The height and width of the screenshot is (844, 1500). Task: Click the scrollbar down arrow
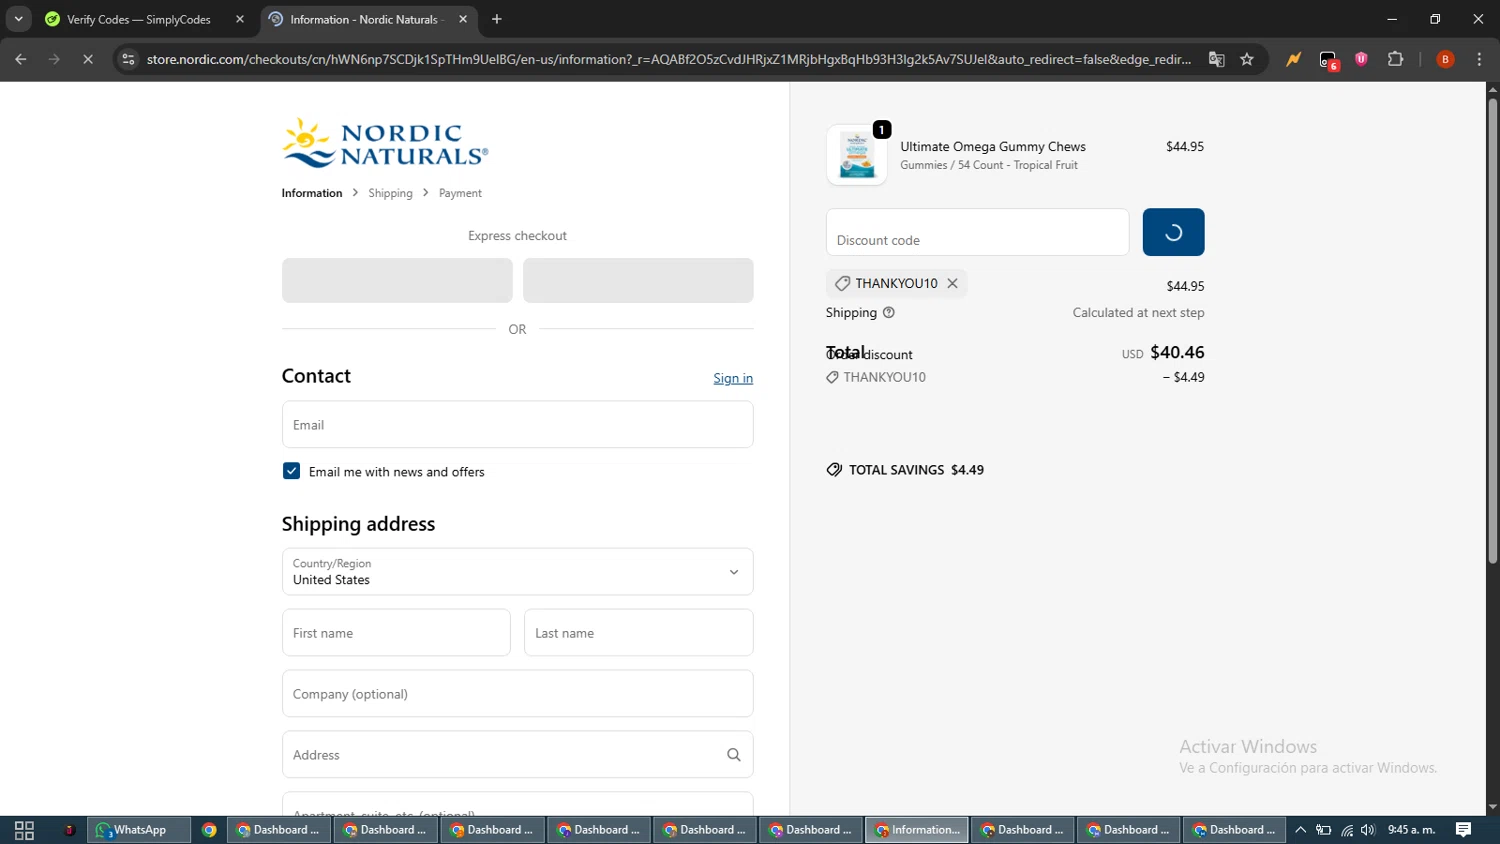[1492, 808]
